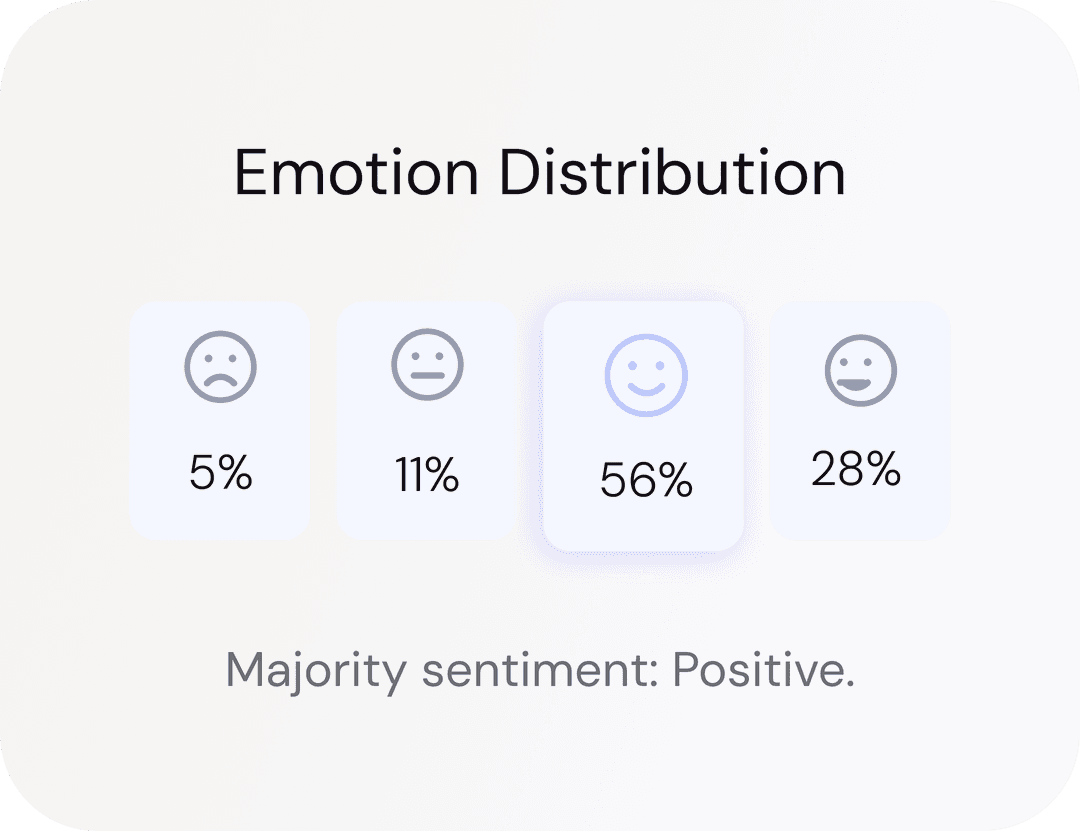Click the 11% percentage label
This screenshot has width=1080, height=831.
pyautogui.click(x=427, y=474)
